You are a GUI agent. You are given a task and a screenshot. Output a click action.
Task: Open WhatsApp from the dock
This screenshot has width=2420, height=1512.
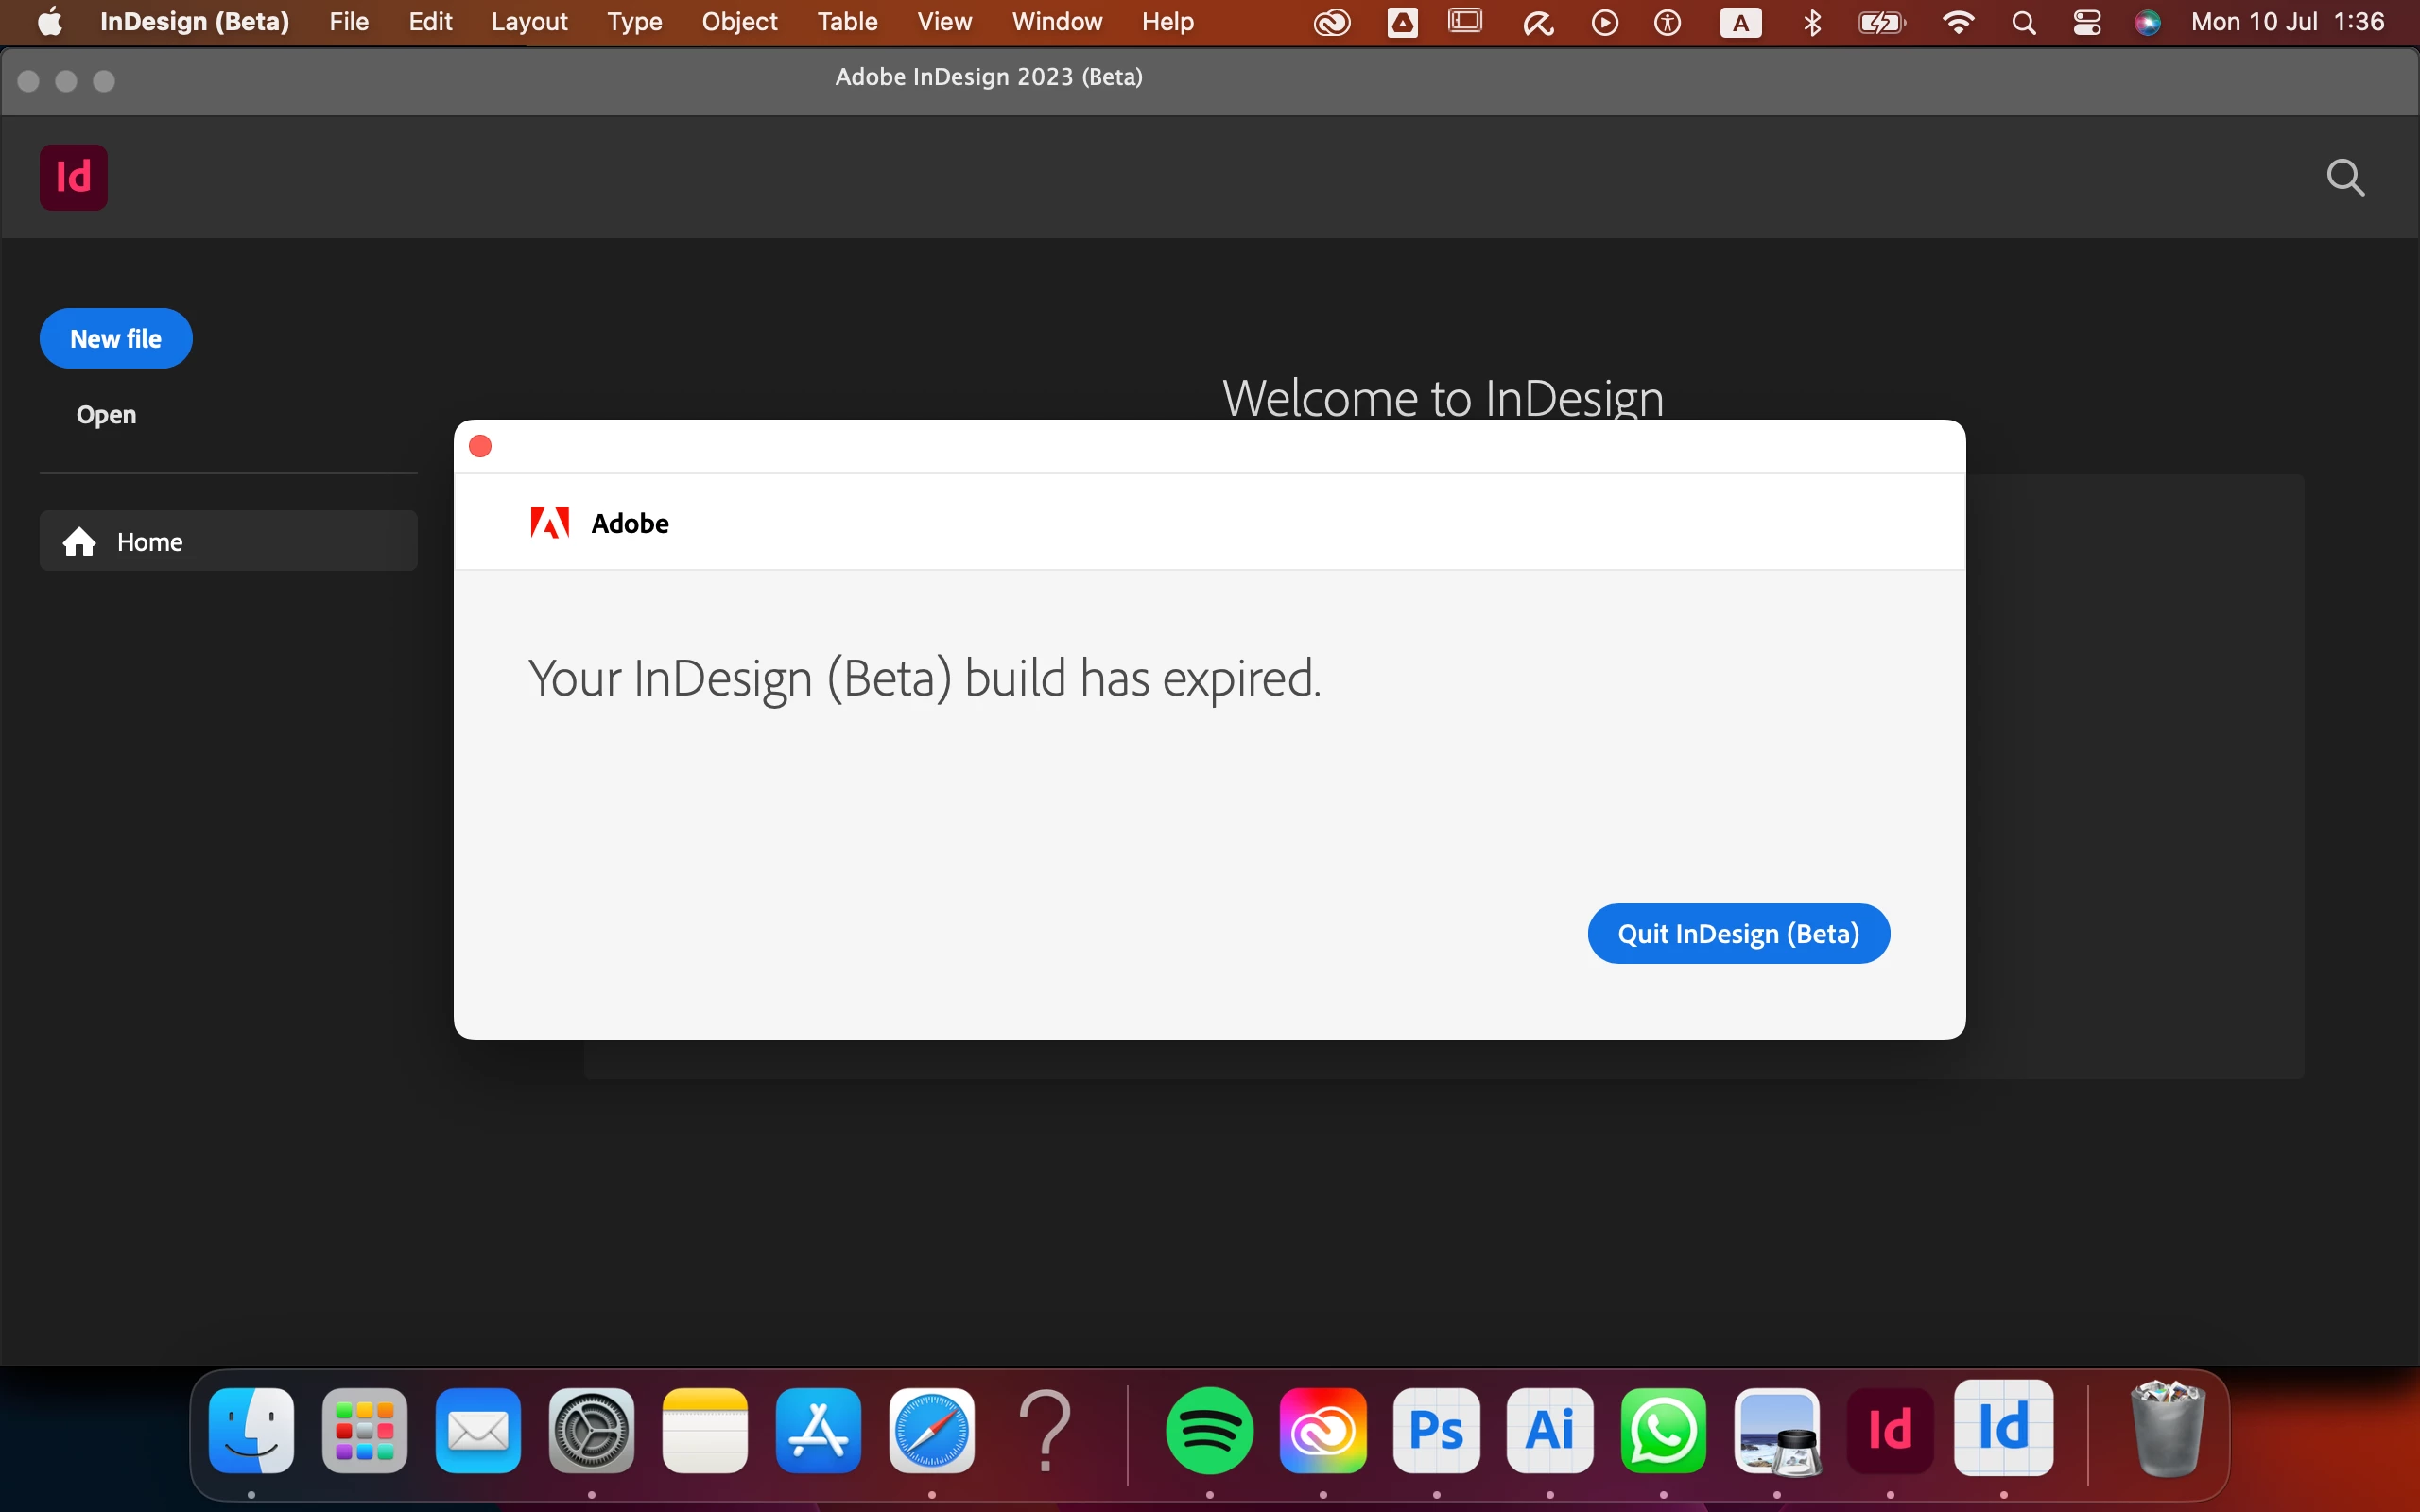[1663, 1430]
